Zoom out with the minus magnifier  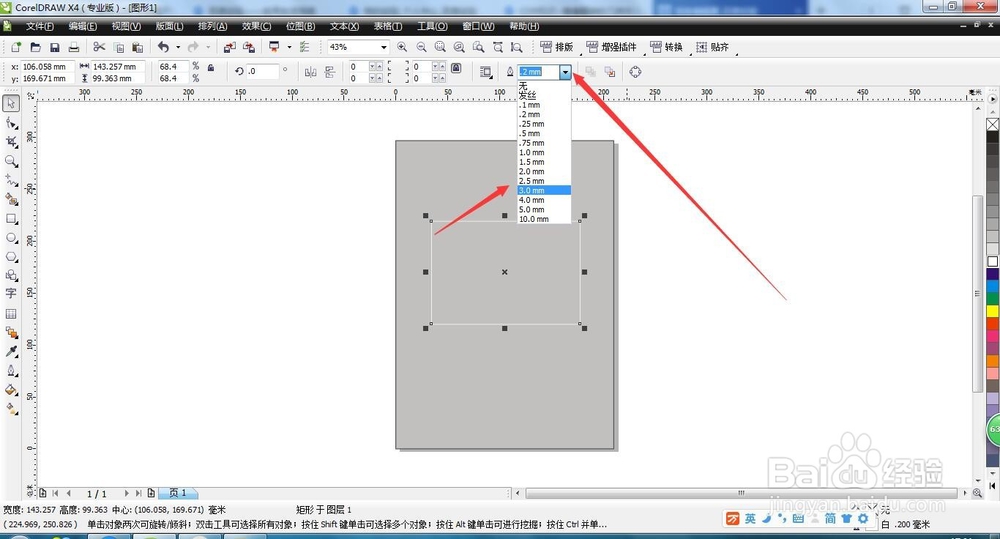tap(422, 47)
